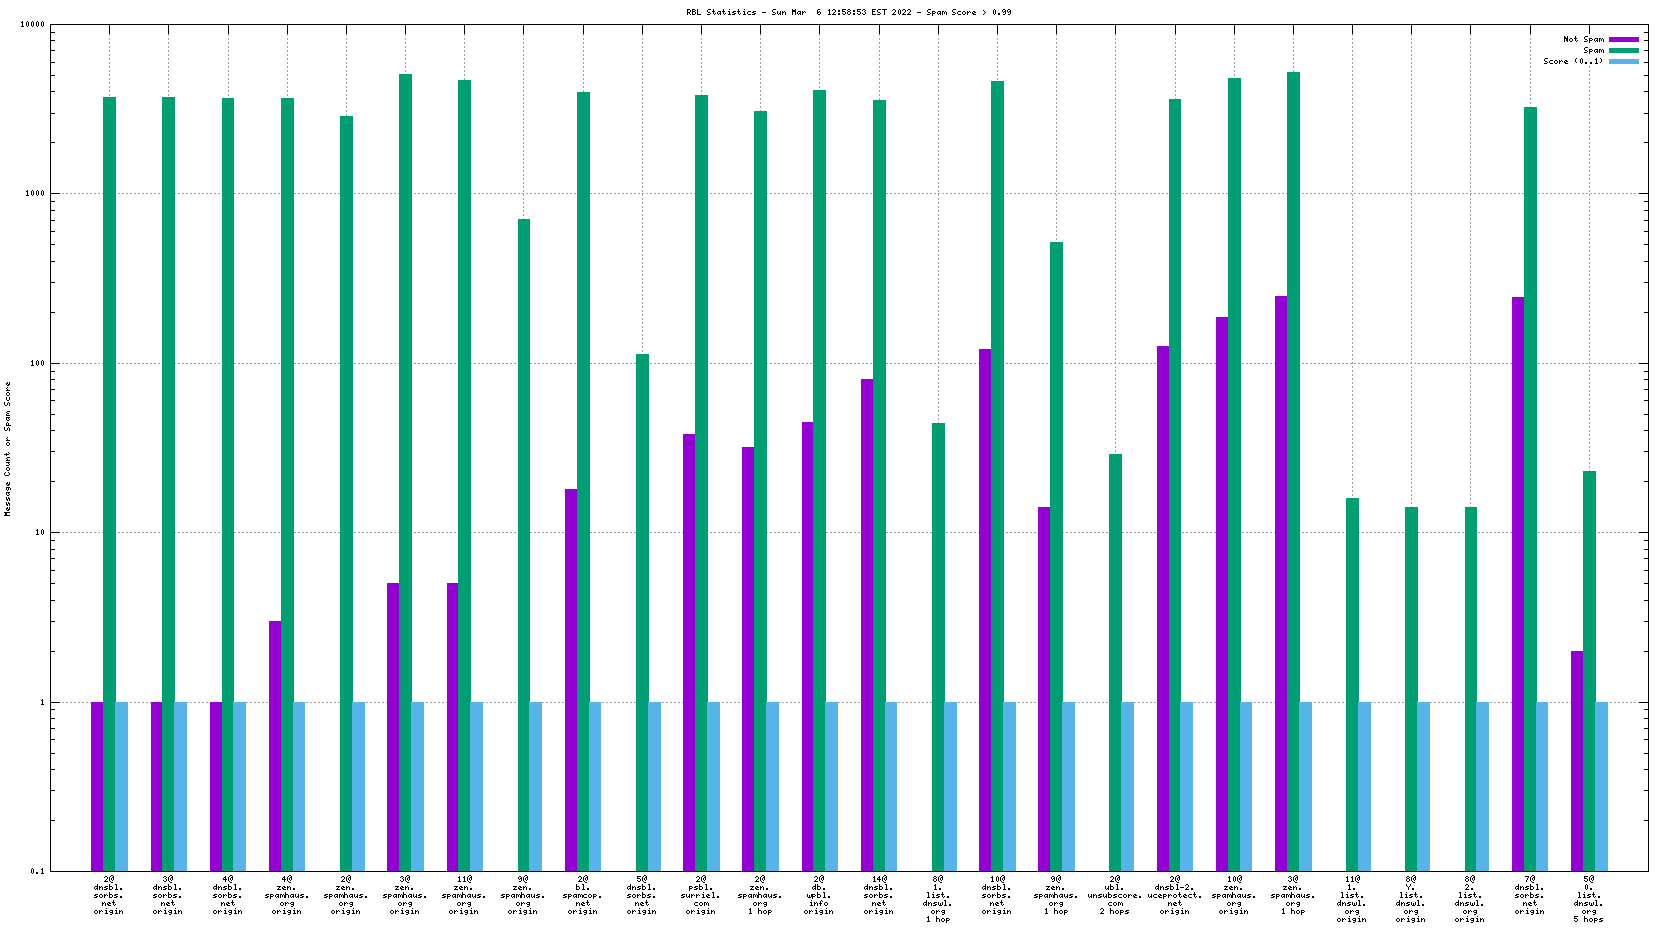Click the light blue Score legend swatch

[x=1624, y=62]
